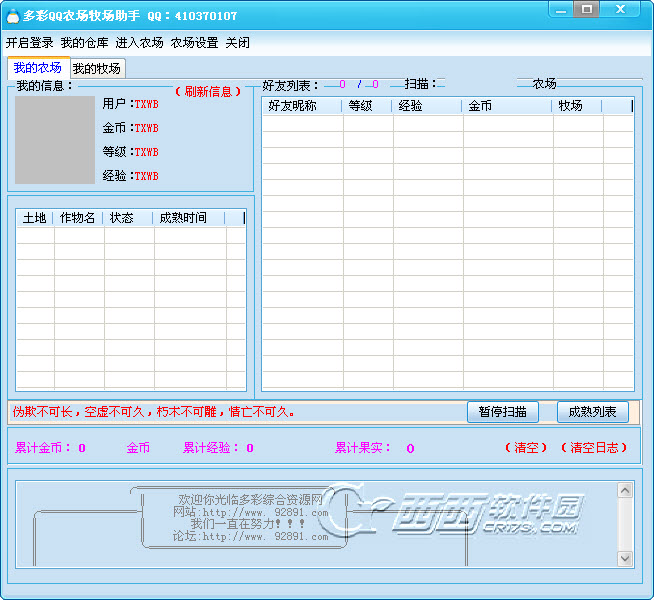Click the 刷新信息 refresh link
The image size is (654, 600).
(208, 92)
